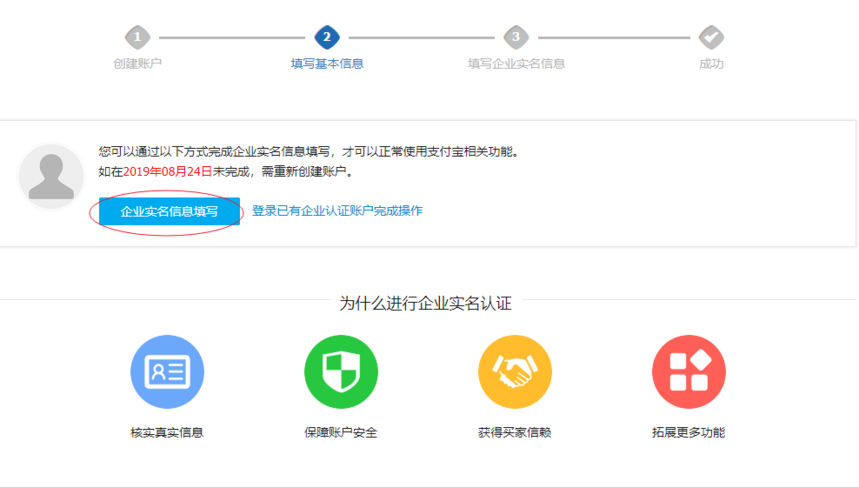Open the 登录已有企业认证账户完成操作 link

pyautogui.click(x=337, y=211)
